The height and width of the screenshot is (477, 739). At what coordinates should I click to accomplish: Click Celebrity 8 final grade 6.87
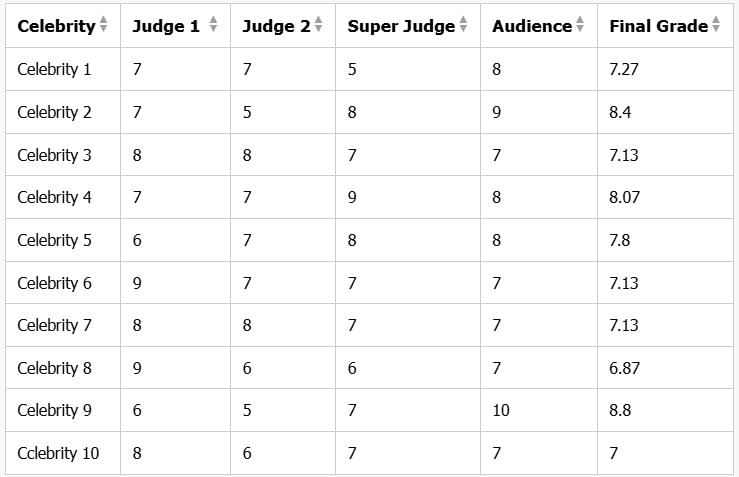tap(624, 369)
